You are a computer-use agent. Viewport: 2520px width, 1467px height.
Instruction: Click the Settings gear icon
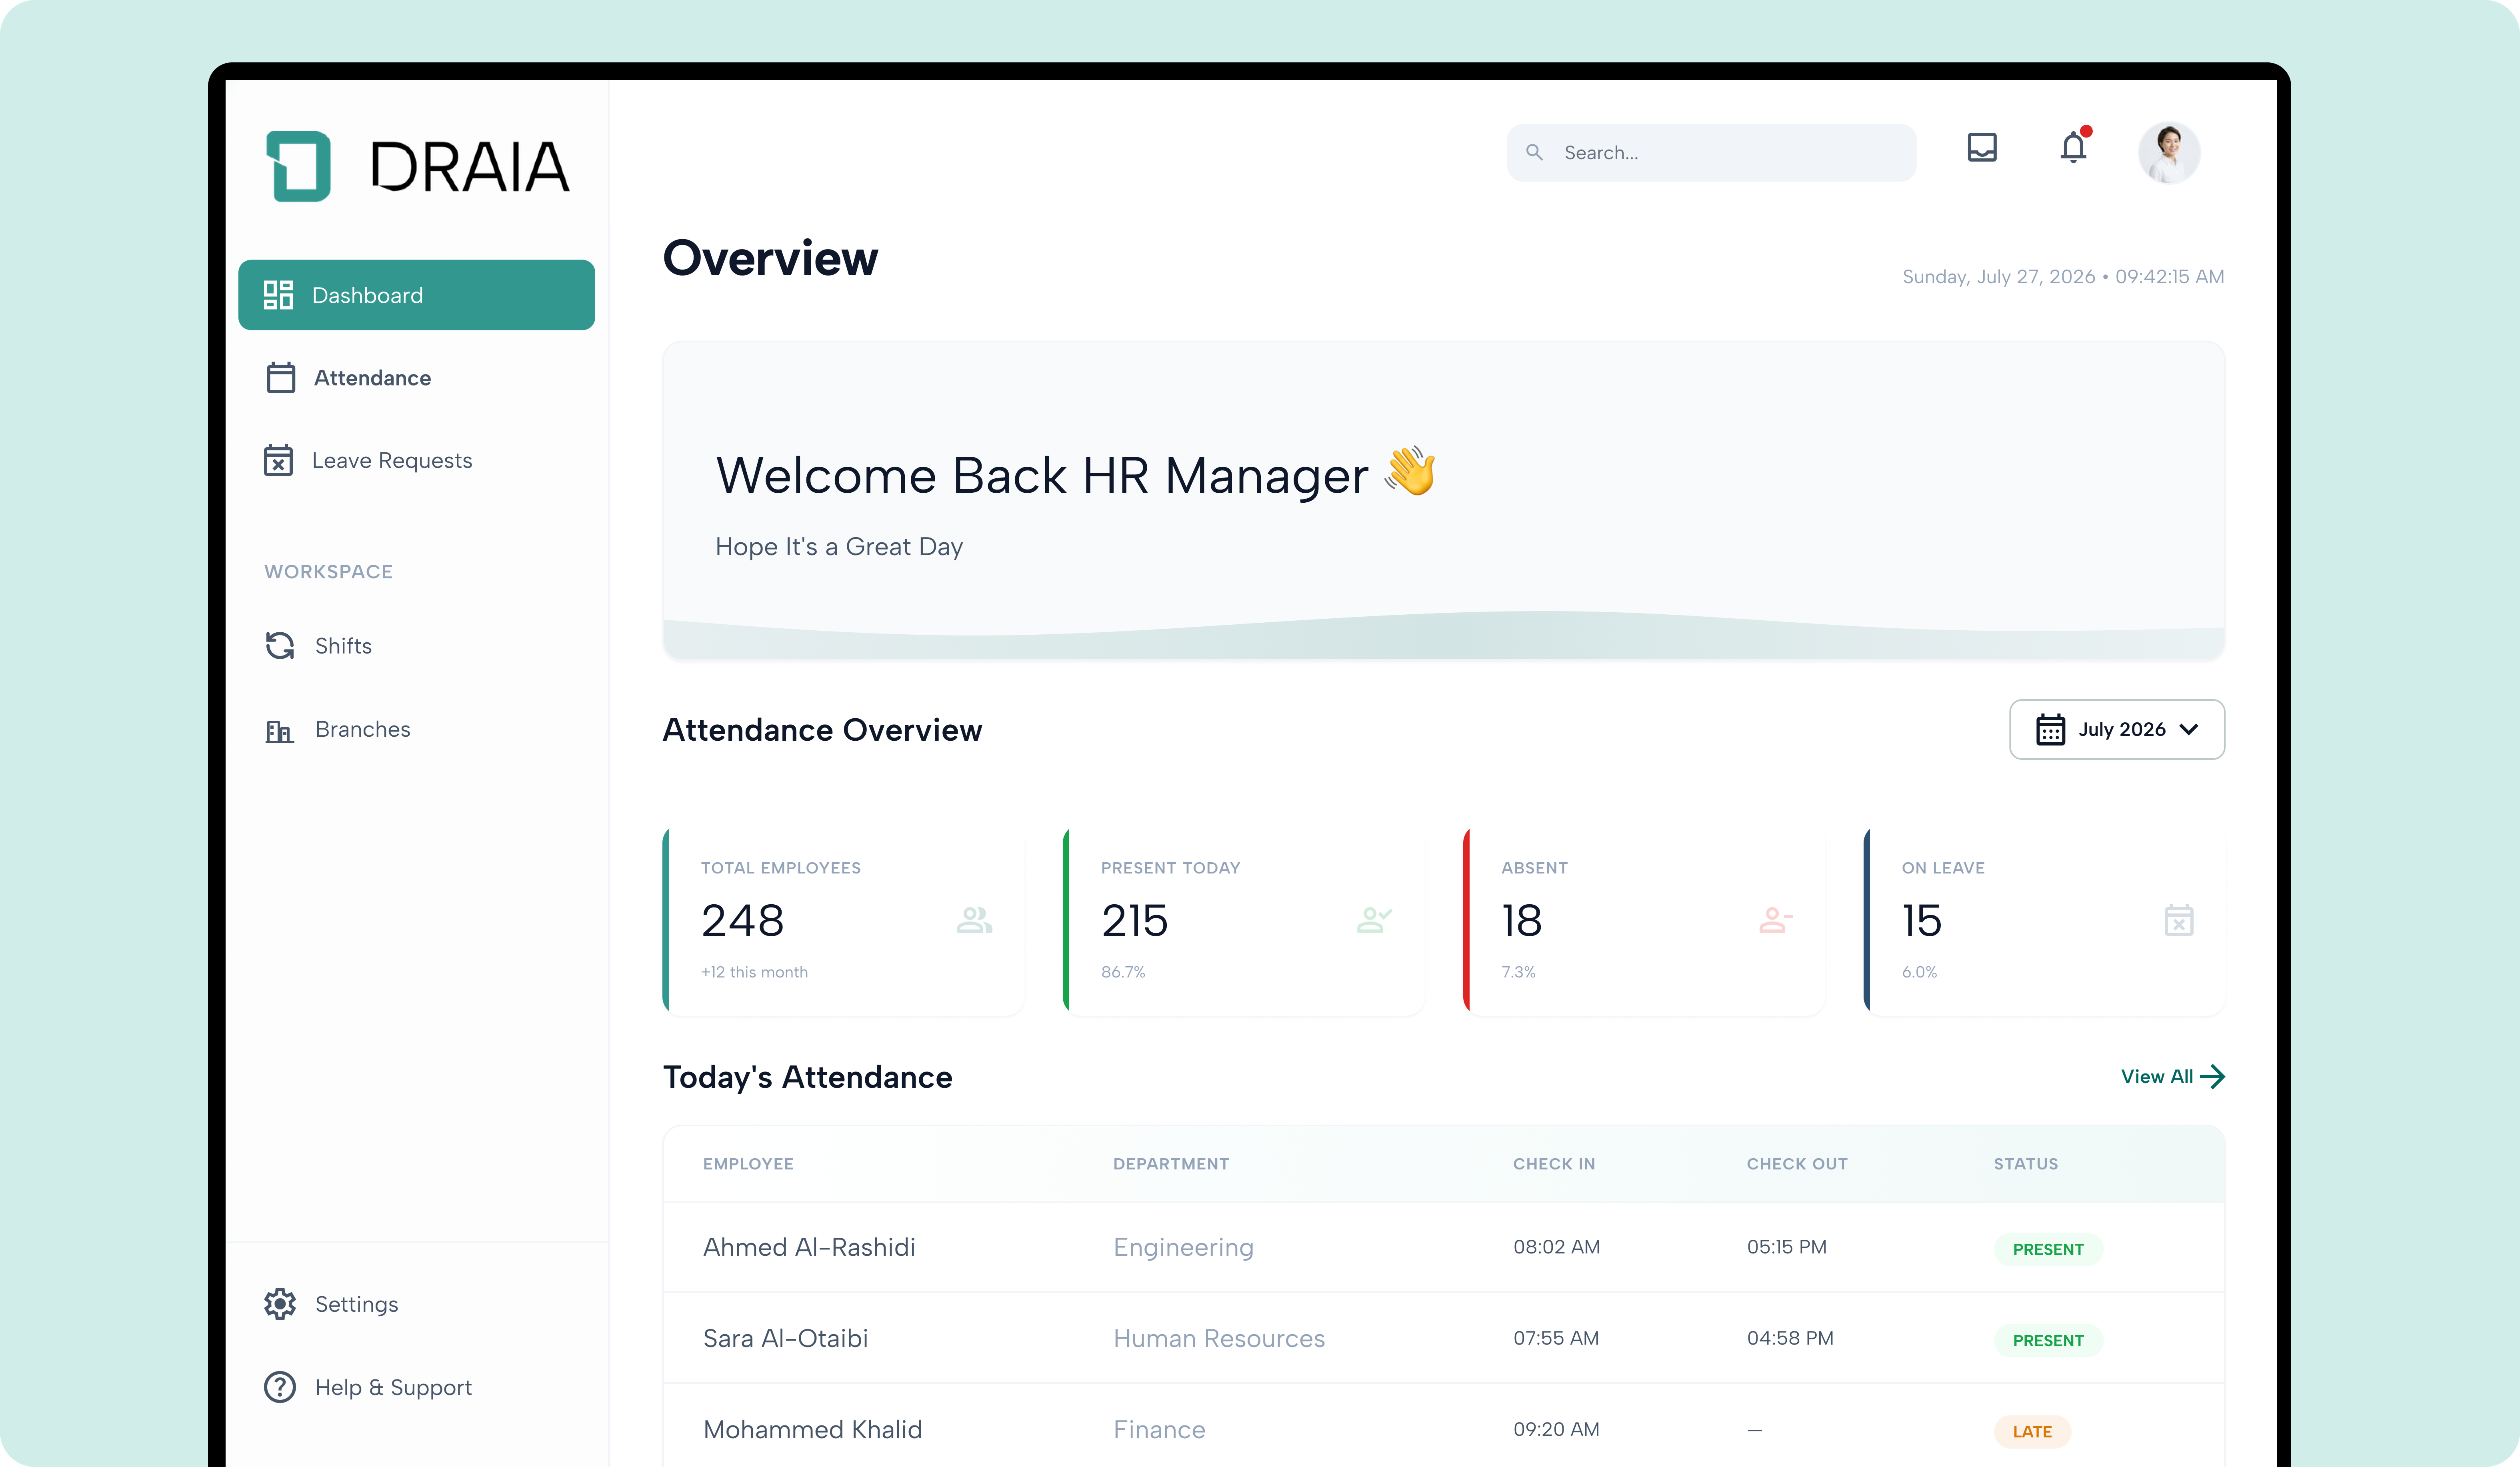[x=280, y=1304]
